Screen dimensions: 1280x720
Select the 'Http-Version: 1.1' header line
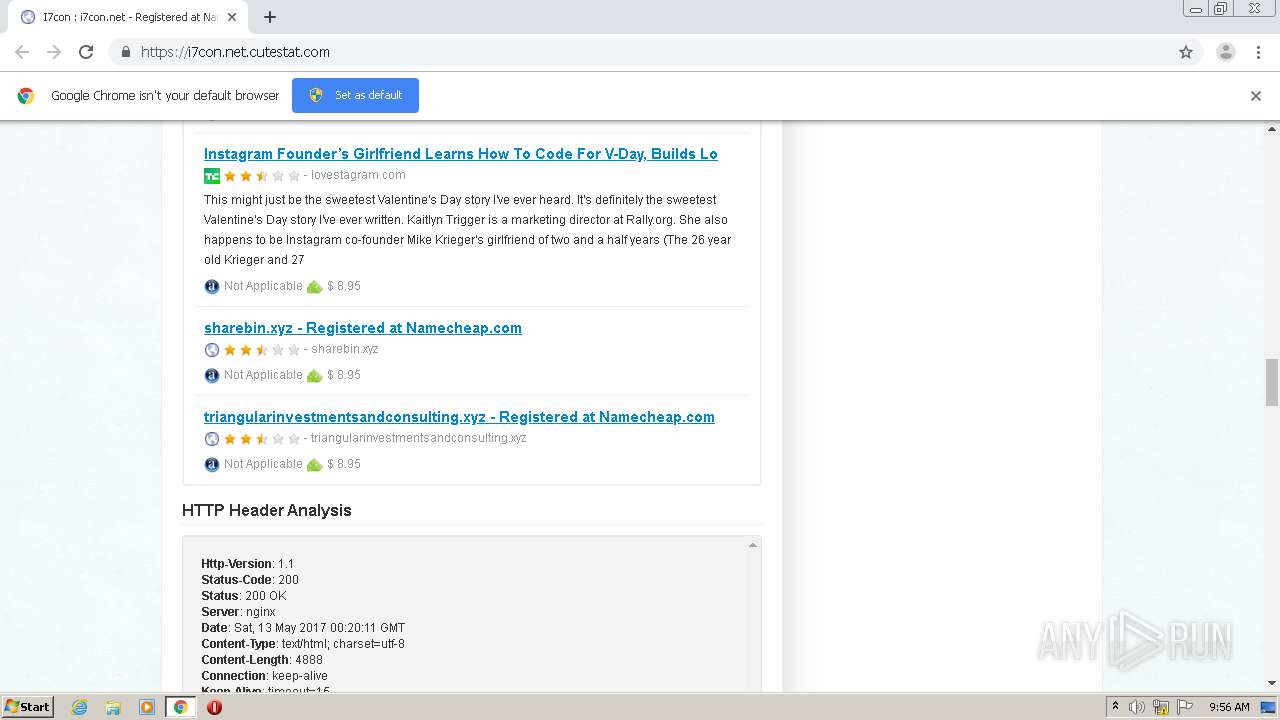pyautogui.click(x=248, y=564)
